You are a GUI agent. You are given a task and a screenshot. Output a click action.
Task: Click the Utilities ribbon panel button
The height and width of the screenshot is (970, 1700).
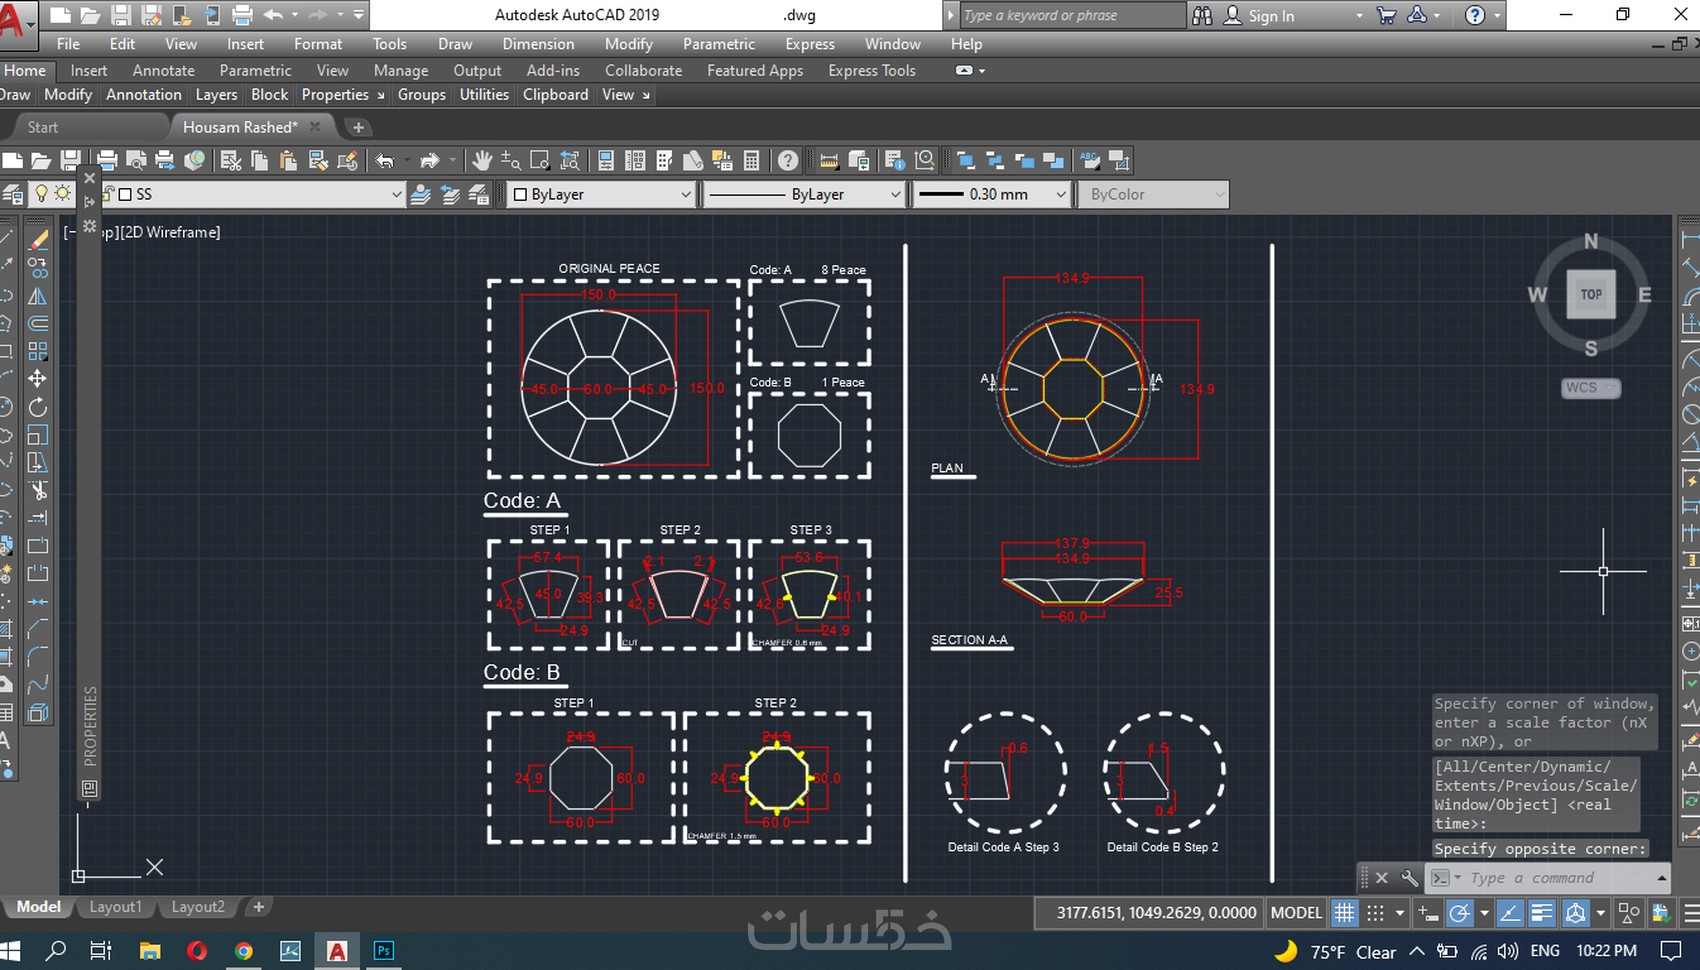pos(484,95)
